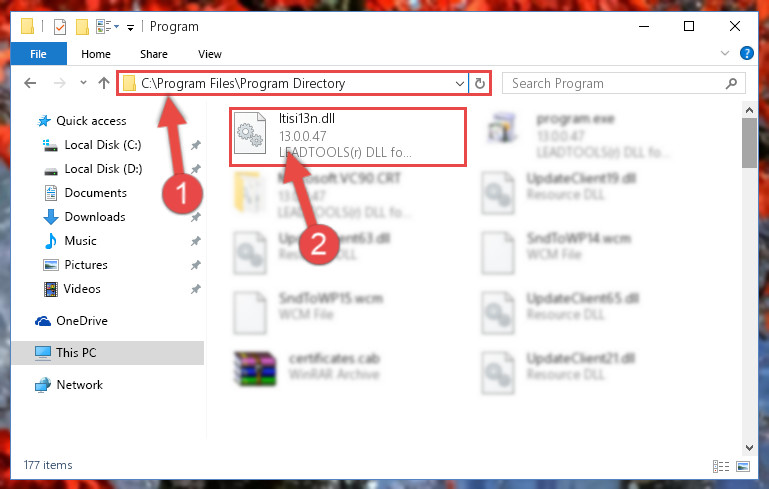Click the vertical scrollbar down arrow
Viewport: 769px width, 489px height.
[749, 447]
